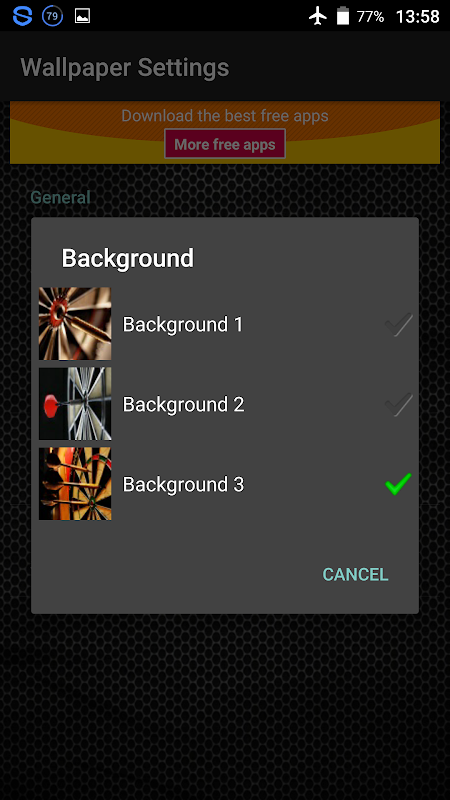Screen dimensions: 450x800
Task: Open the blue S app notification icon
Action: coord(22,16)
